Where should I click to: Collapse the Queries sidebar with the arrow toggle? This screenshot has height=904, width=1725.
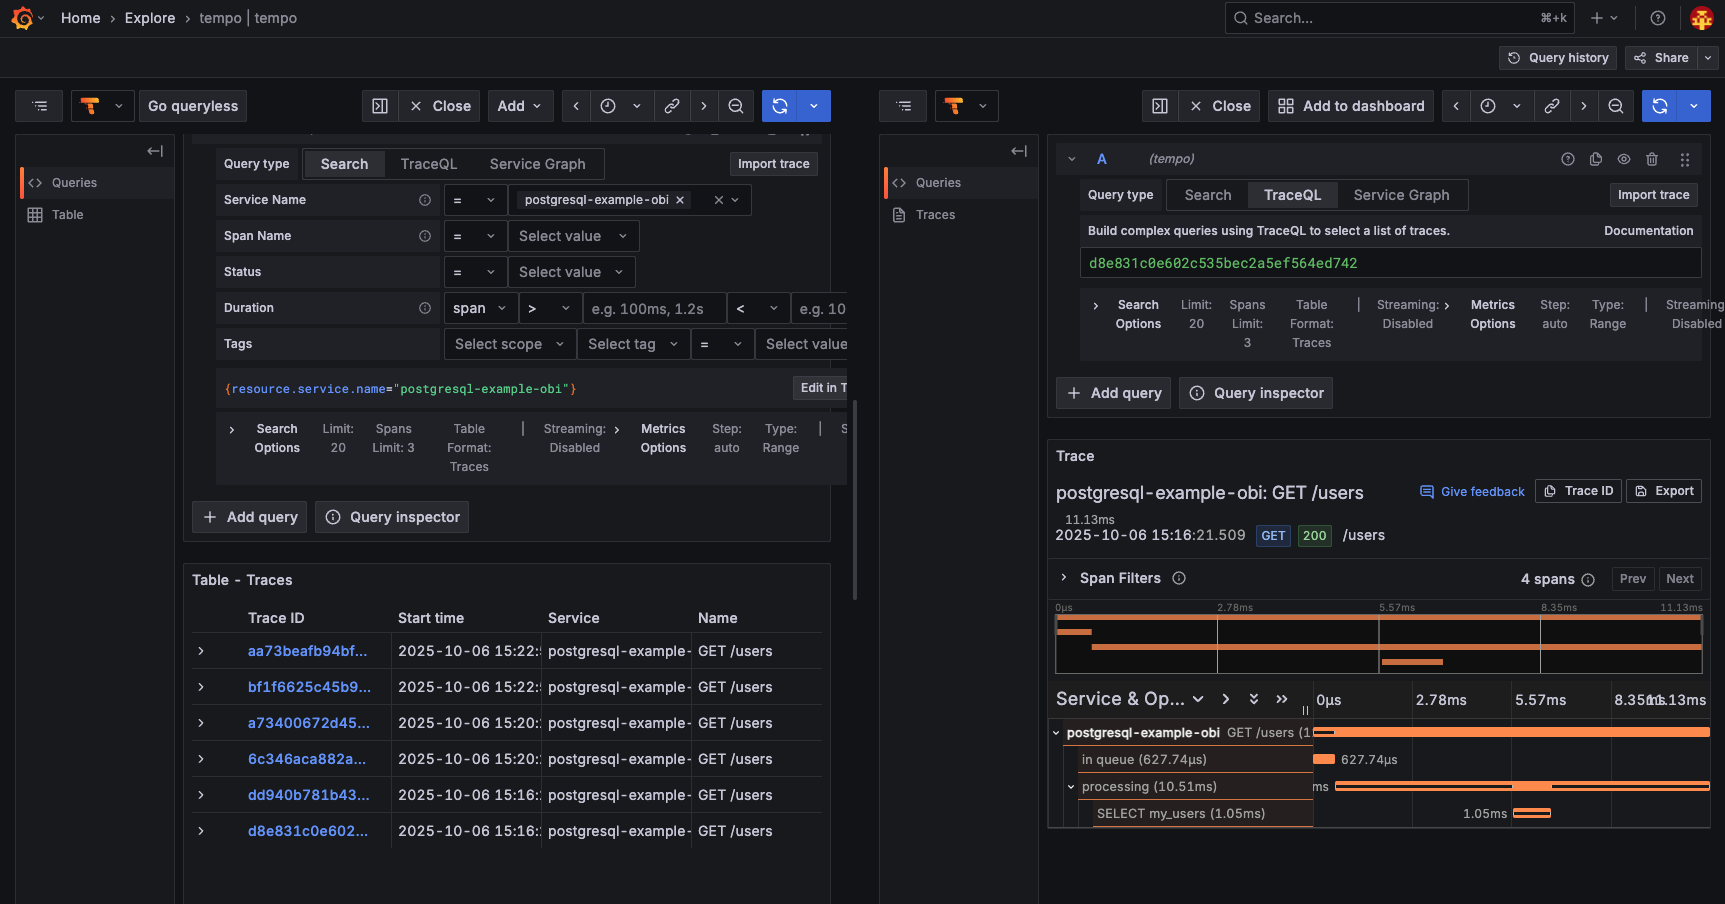(155, 151)
